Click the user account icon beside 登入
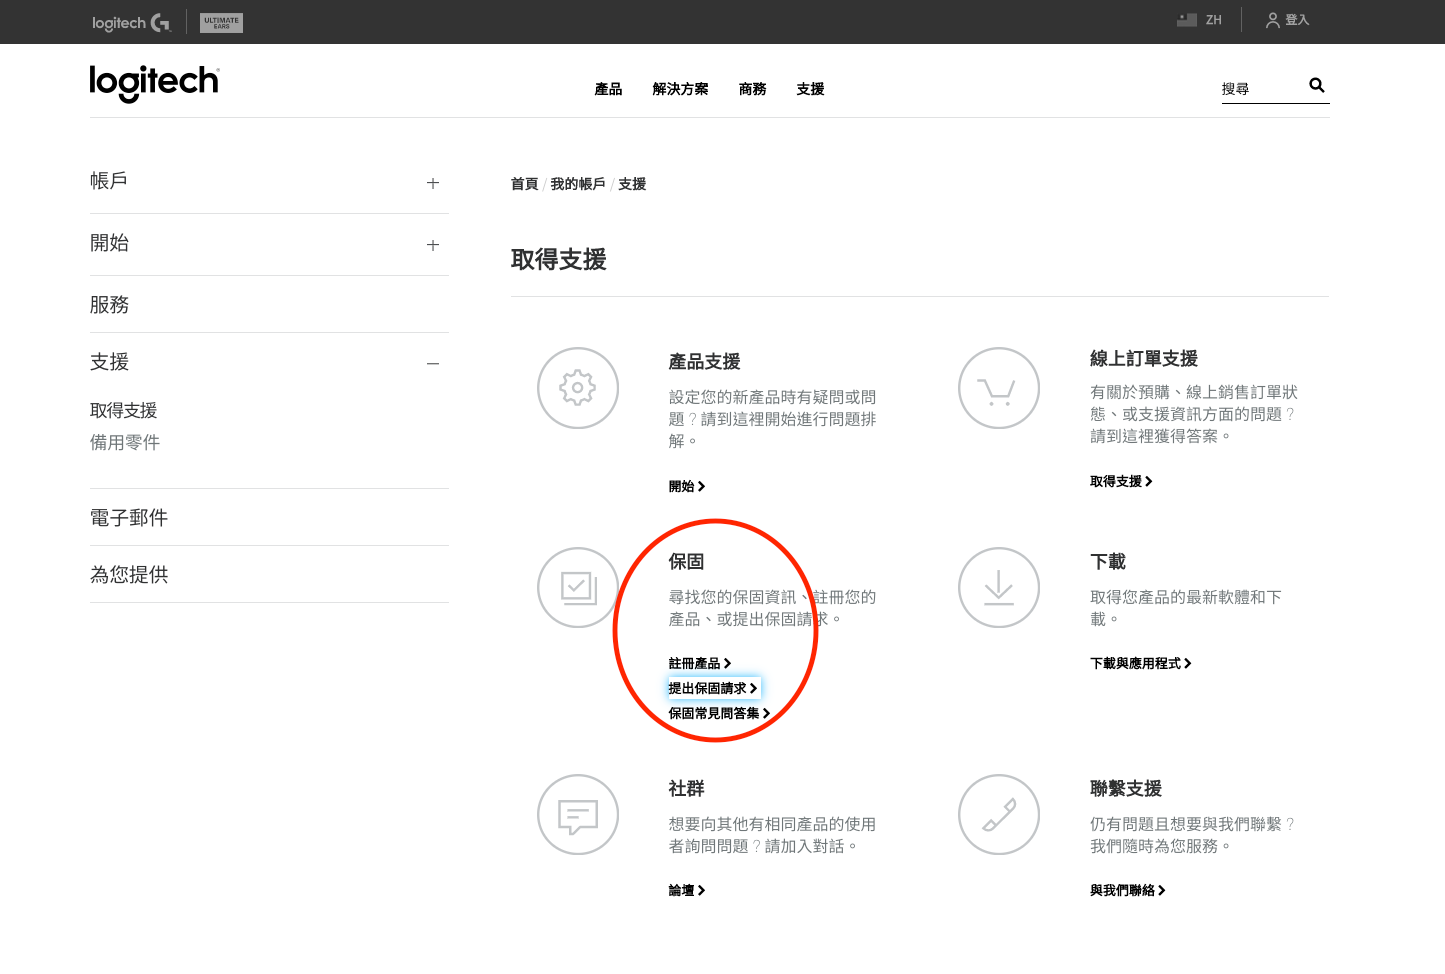The image size is (1445, 974). 1273,20
